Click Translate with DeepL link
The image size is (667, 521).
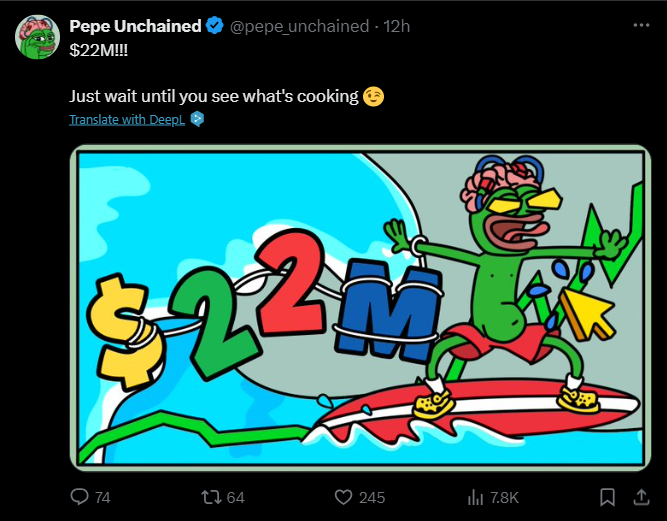[127, 120]
